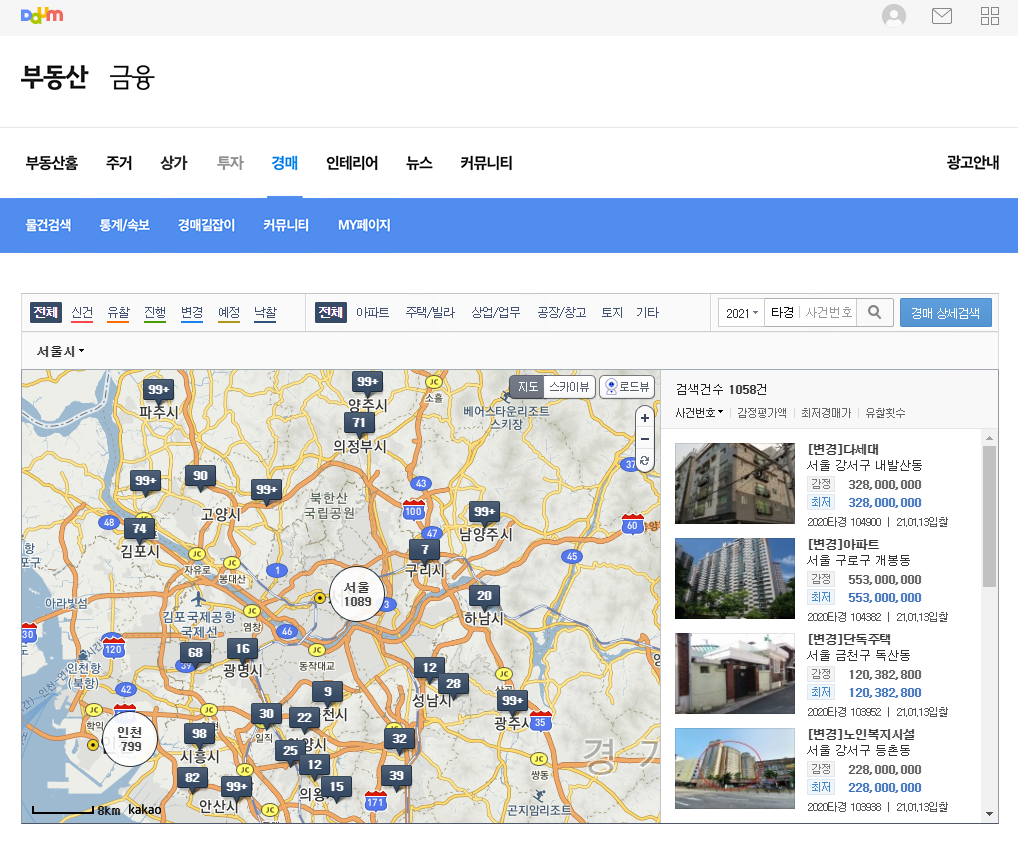The height and width of the screenshot is (847, 1018).
Task: Open the 경매 main menu tab
Action: (x=284, y=163)
